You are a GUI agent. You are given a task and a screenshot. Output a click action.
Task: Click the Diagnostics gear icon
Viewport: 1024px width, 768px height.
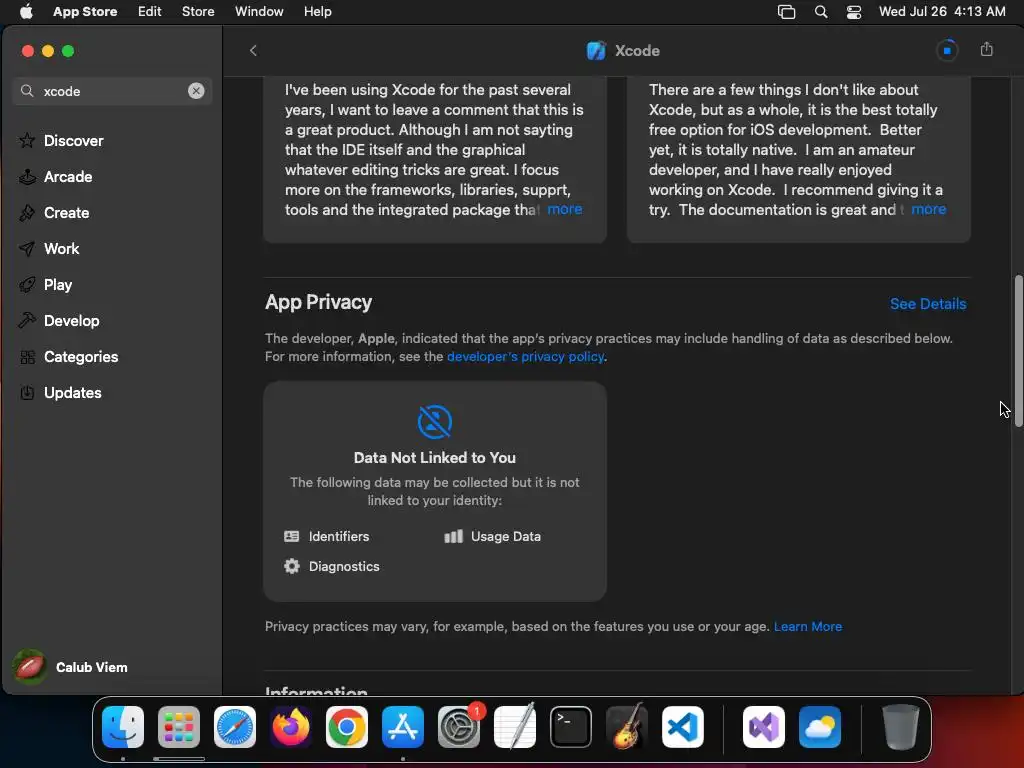(292, 566)
